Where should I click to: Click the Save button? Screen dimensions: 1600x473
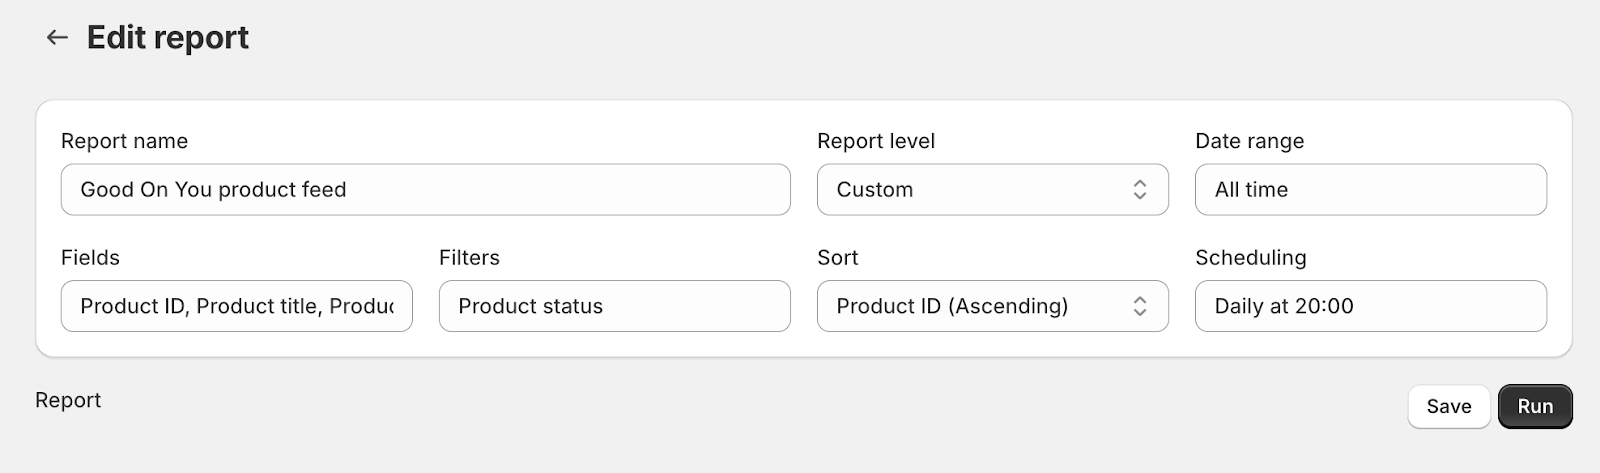click(x=1448, y=406)
